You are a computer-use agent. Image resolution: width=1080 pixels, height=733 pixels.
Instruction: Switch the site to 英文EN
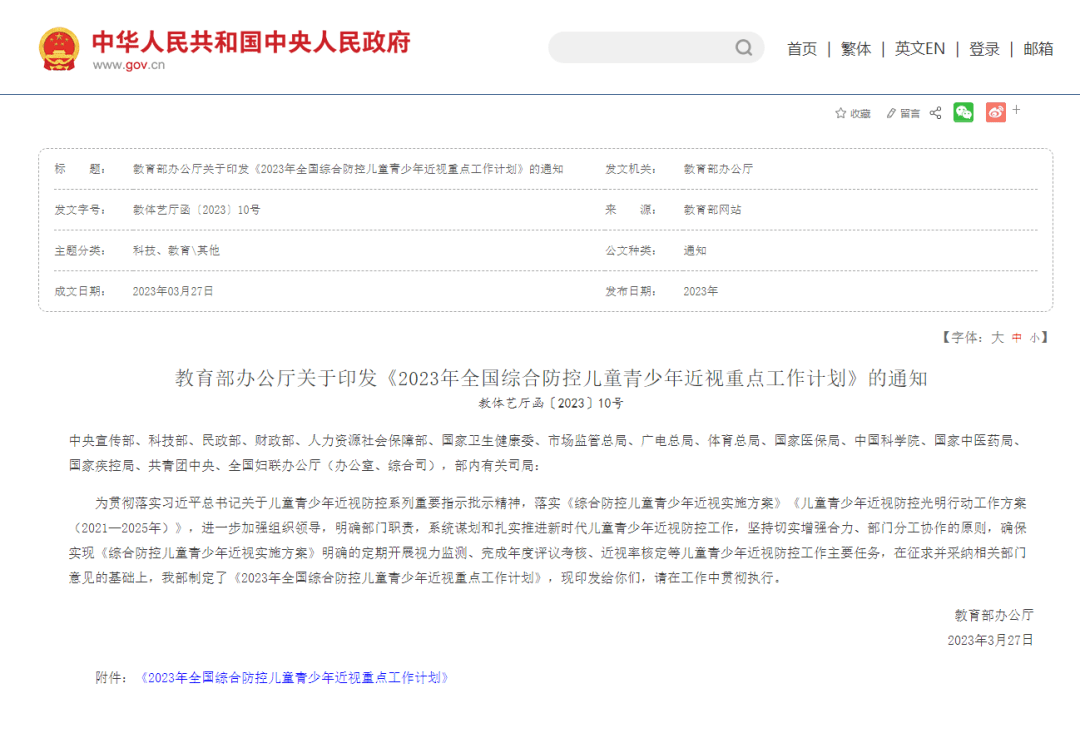(919, 47)
